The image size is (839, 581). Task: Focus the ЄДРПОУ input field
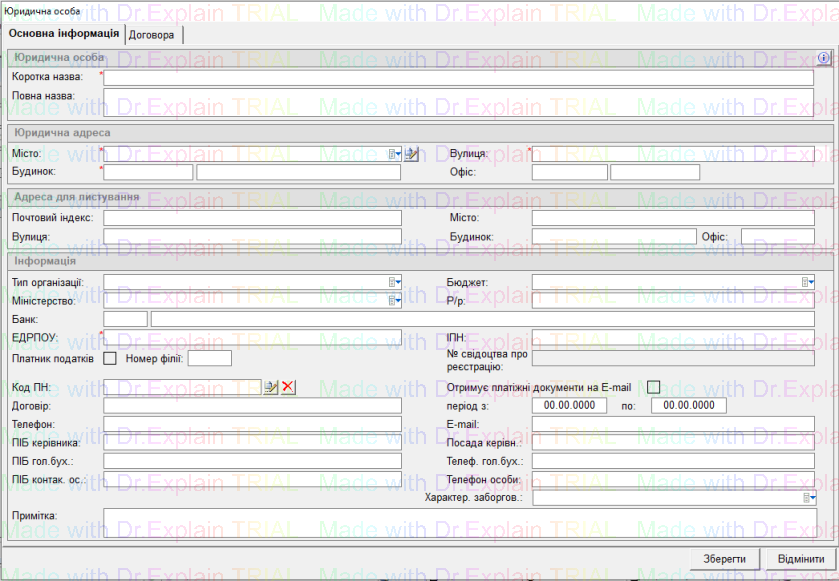252,337
